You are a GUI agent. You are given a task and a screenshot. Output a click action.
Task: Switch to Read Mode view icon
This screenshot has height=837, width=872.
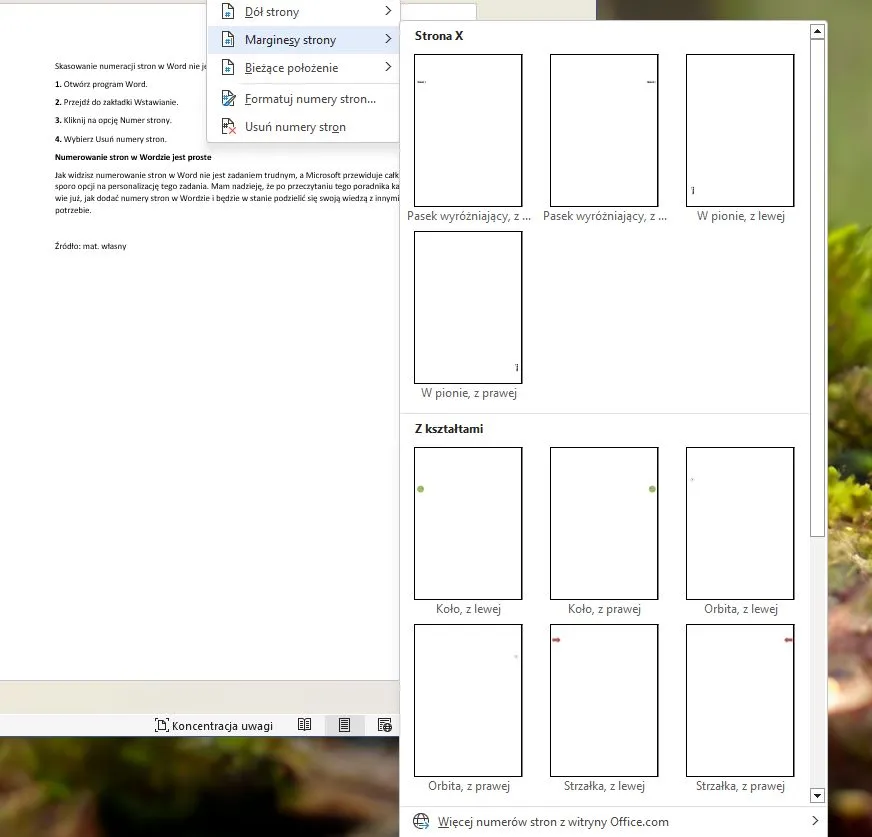305,725
